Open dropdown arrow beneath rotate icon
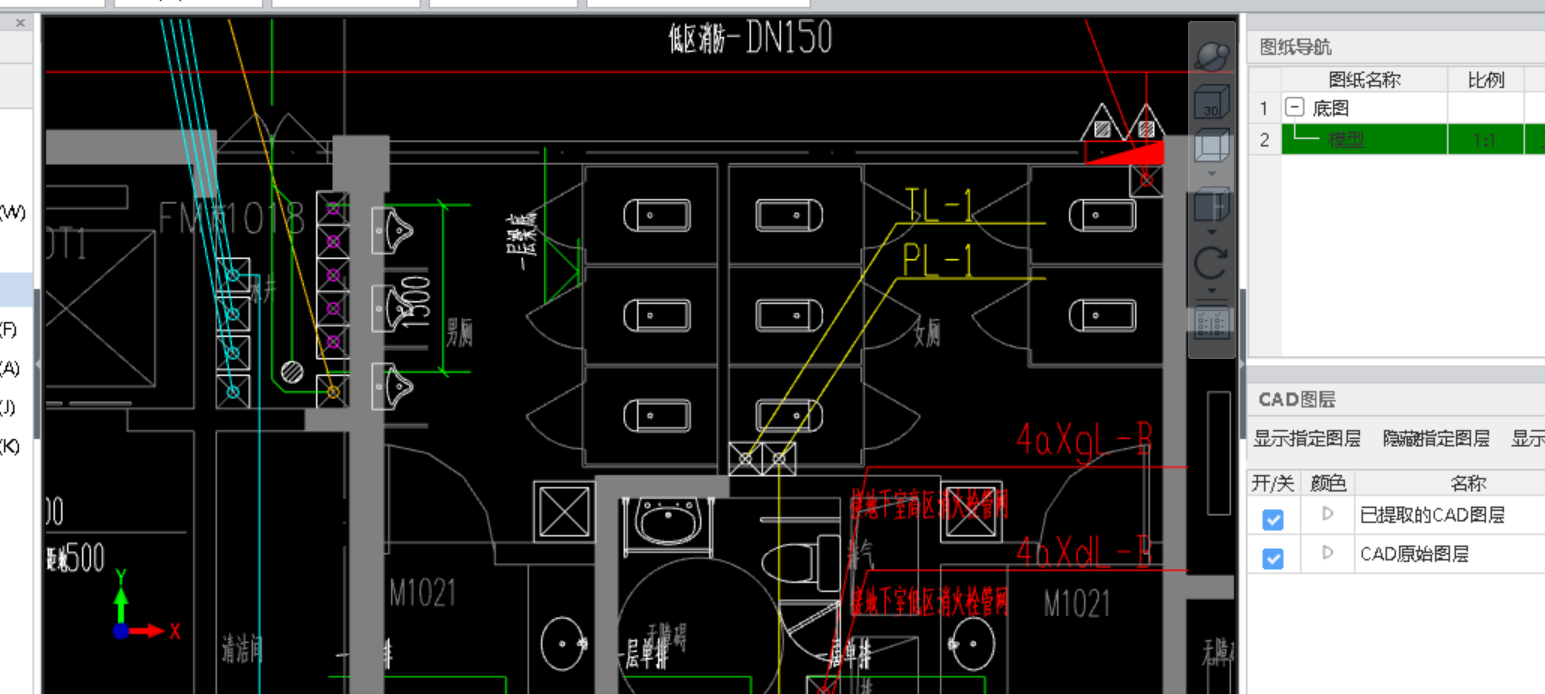 (x=1212, y=292)
